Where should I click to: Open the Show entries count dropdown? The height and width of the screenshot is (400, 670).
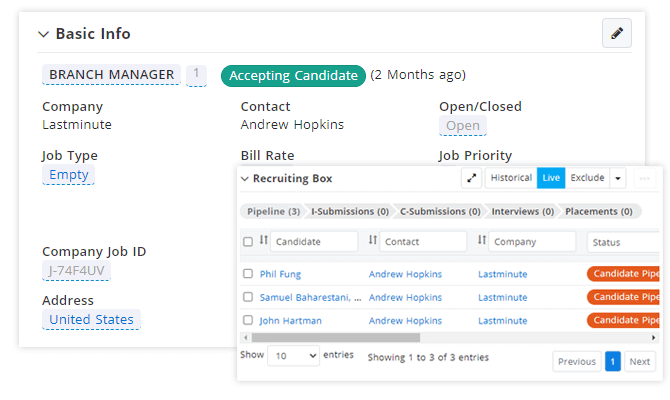point(293,356)
